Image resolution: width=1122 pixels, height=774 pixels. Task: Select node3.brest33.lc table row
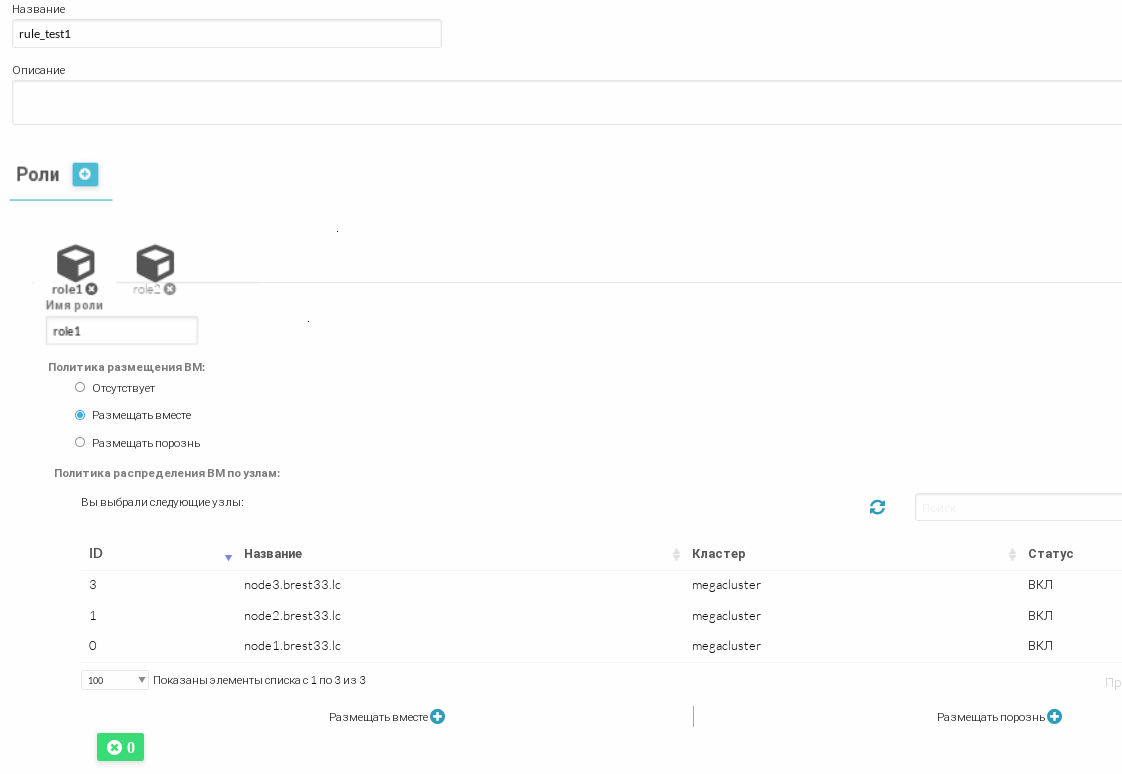292,585
